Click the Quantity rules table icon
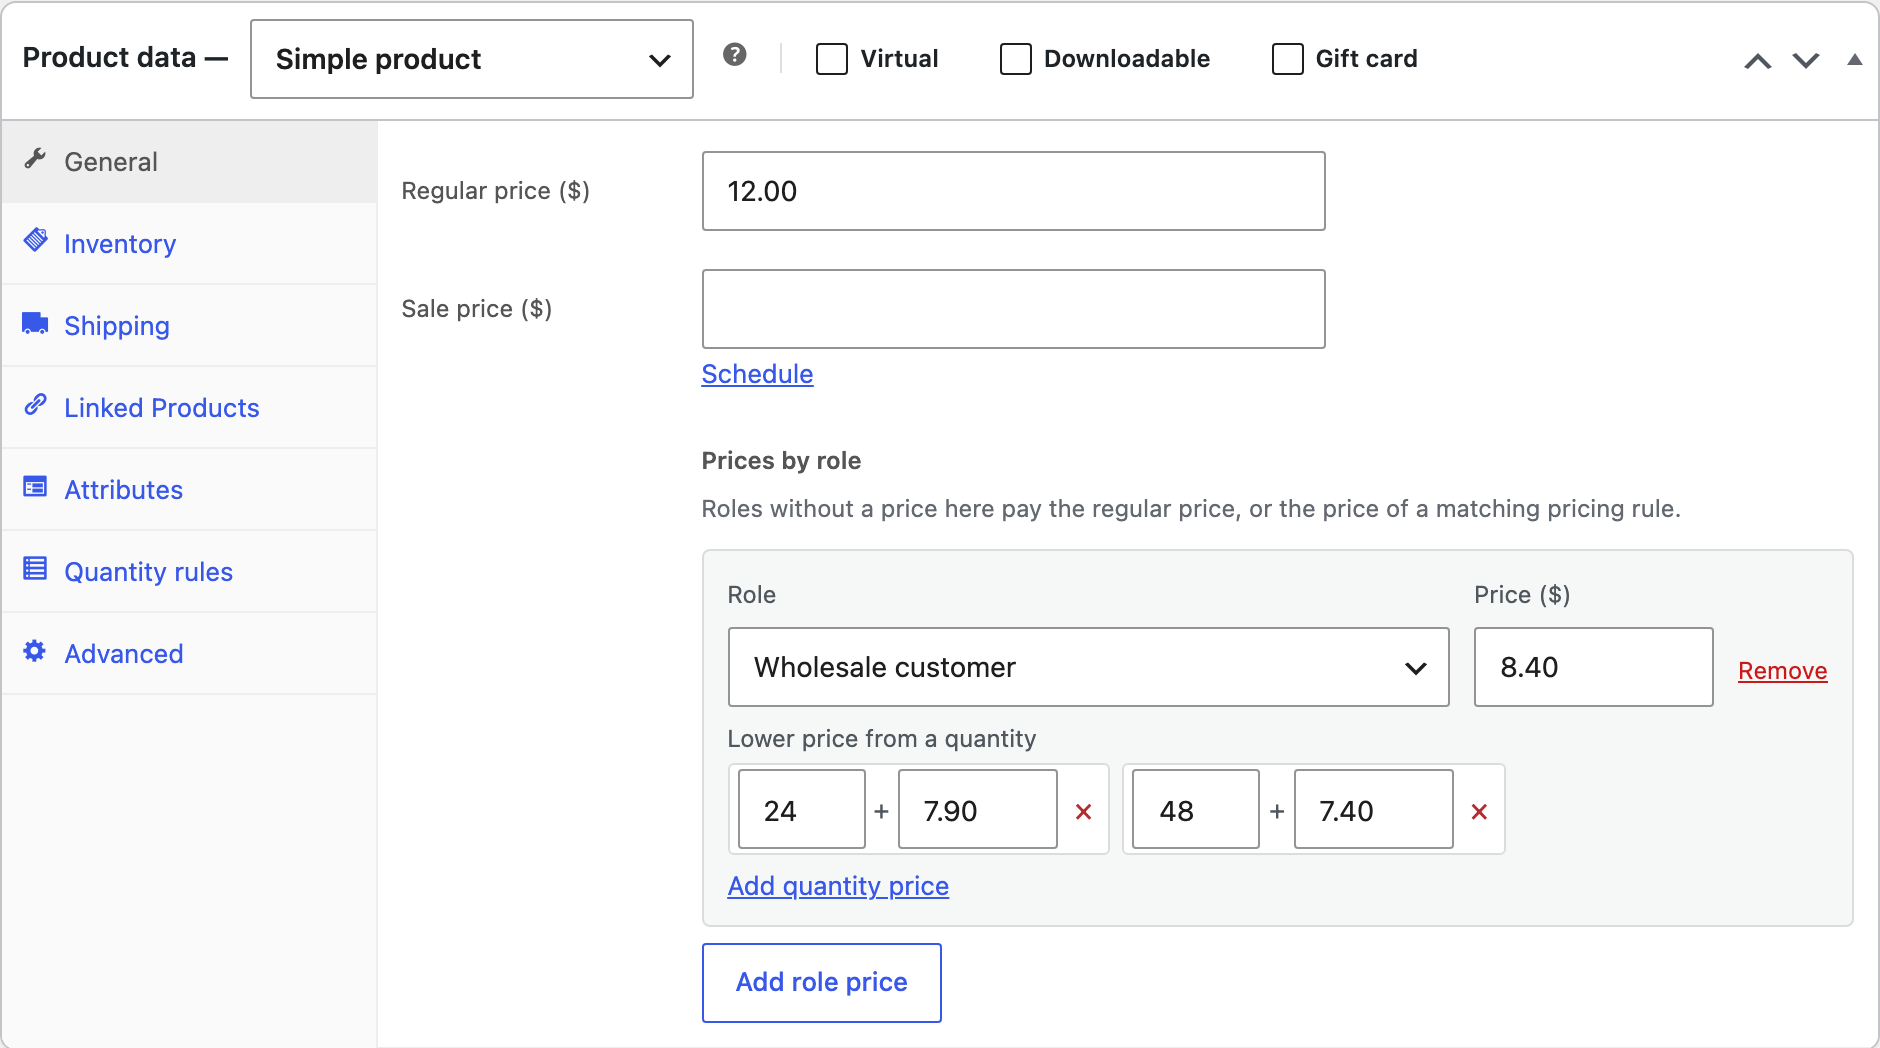The height and width of the screenshot is (1048, 1880). (x=36, y=569)
